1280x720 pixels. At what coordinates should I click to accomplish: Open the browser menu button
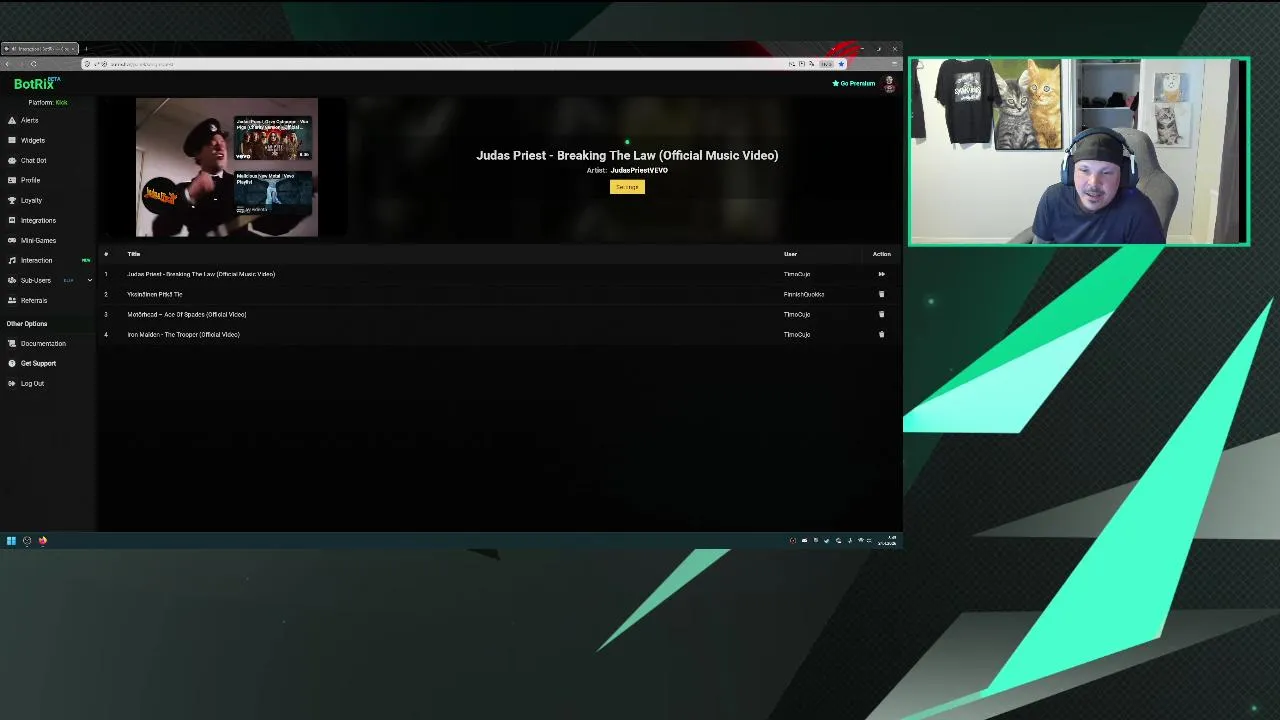click(894, 64)
